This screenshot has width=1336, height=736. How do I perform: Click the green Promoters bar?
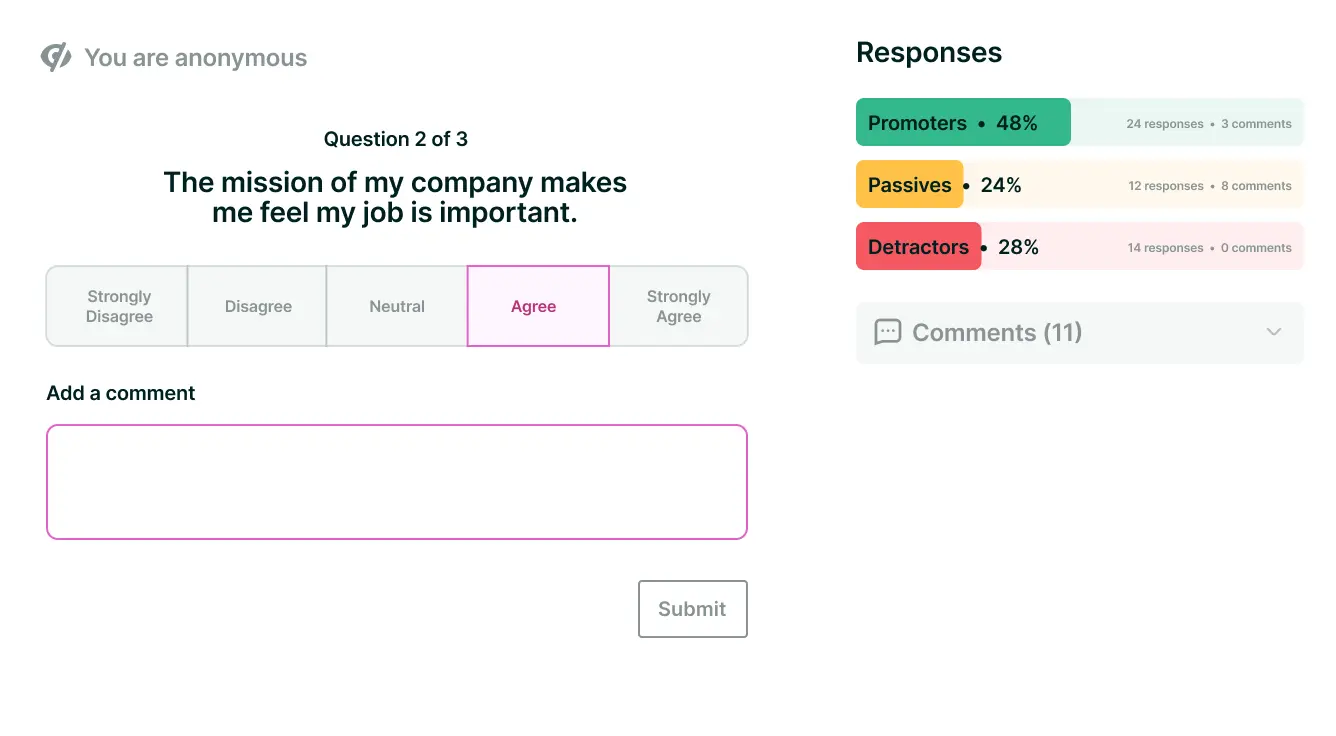click(x=963, y=122)
